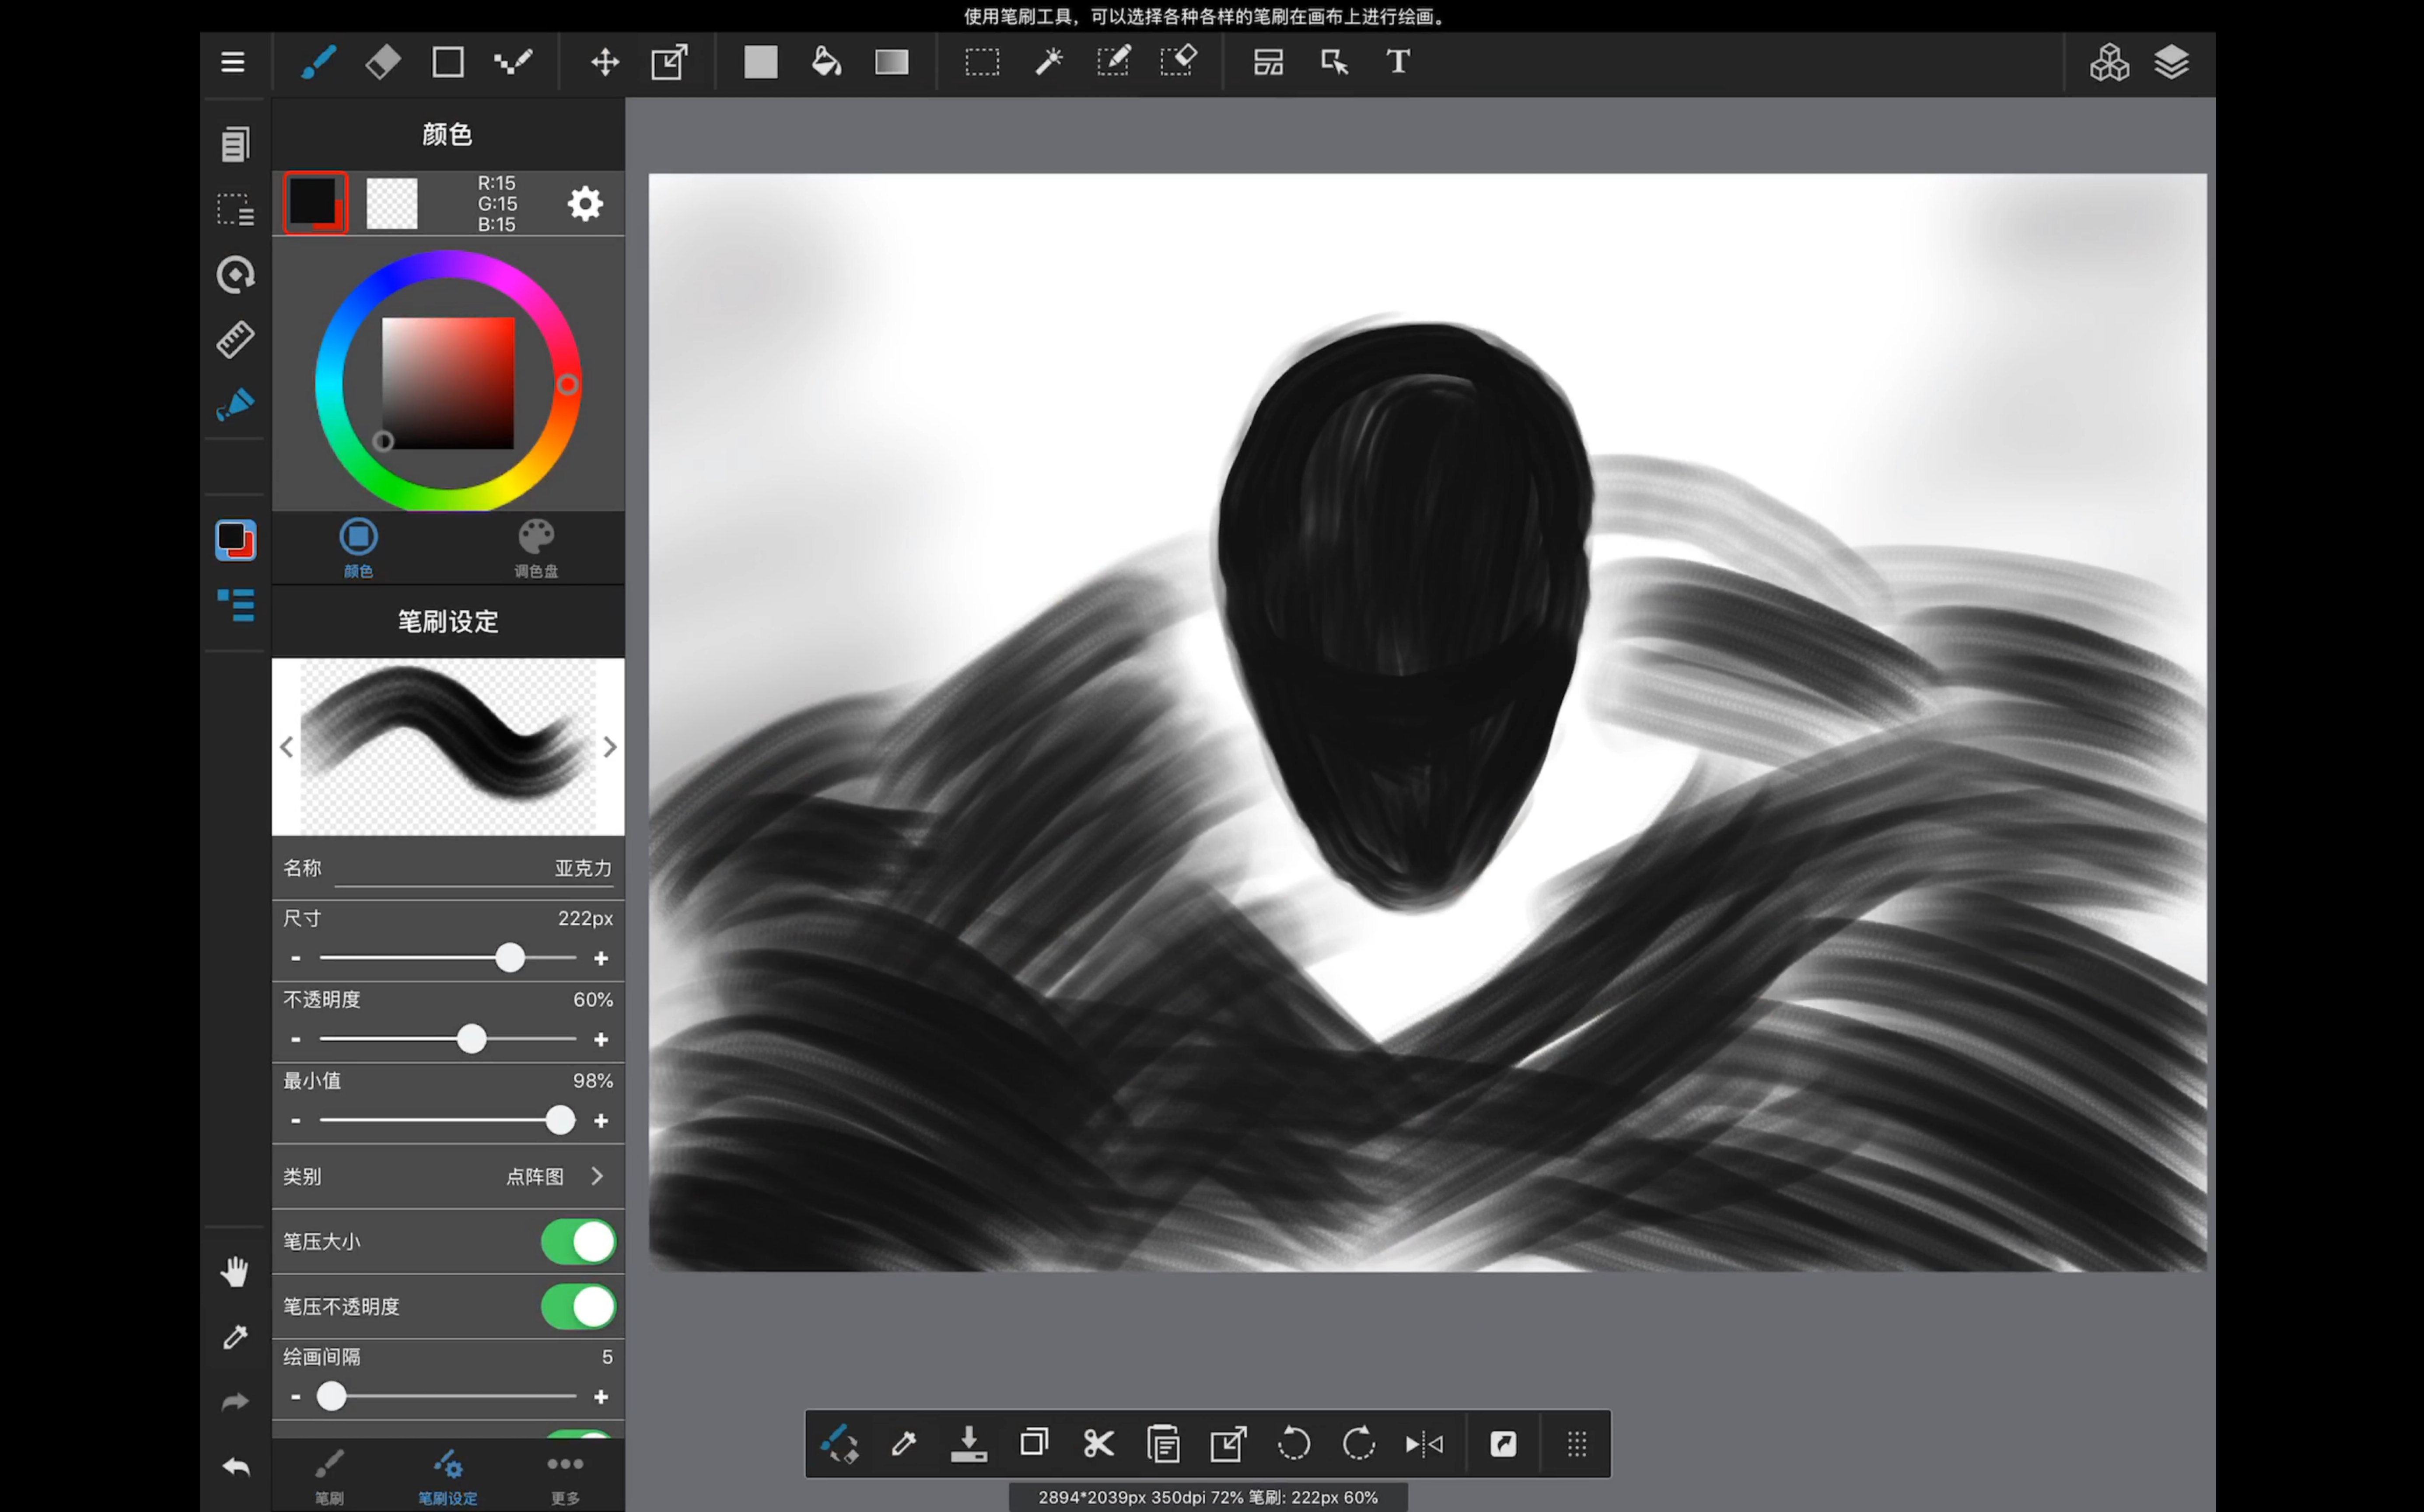The height and width of the screenshot is (1512, 2424).
Task: Open the Transform tool in top toolbar
Action: tap(669, 62)
